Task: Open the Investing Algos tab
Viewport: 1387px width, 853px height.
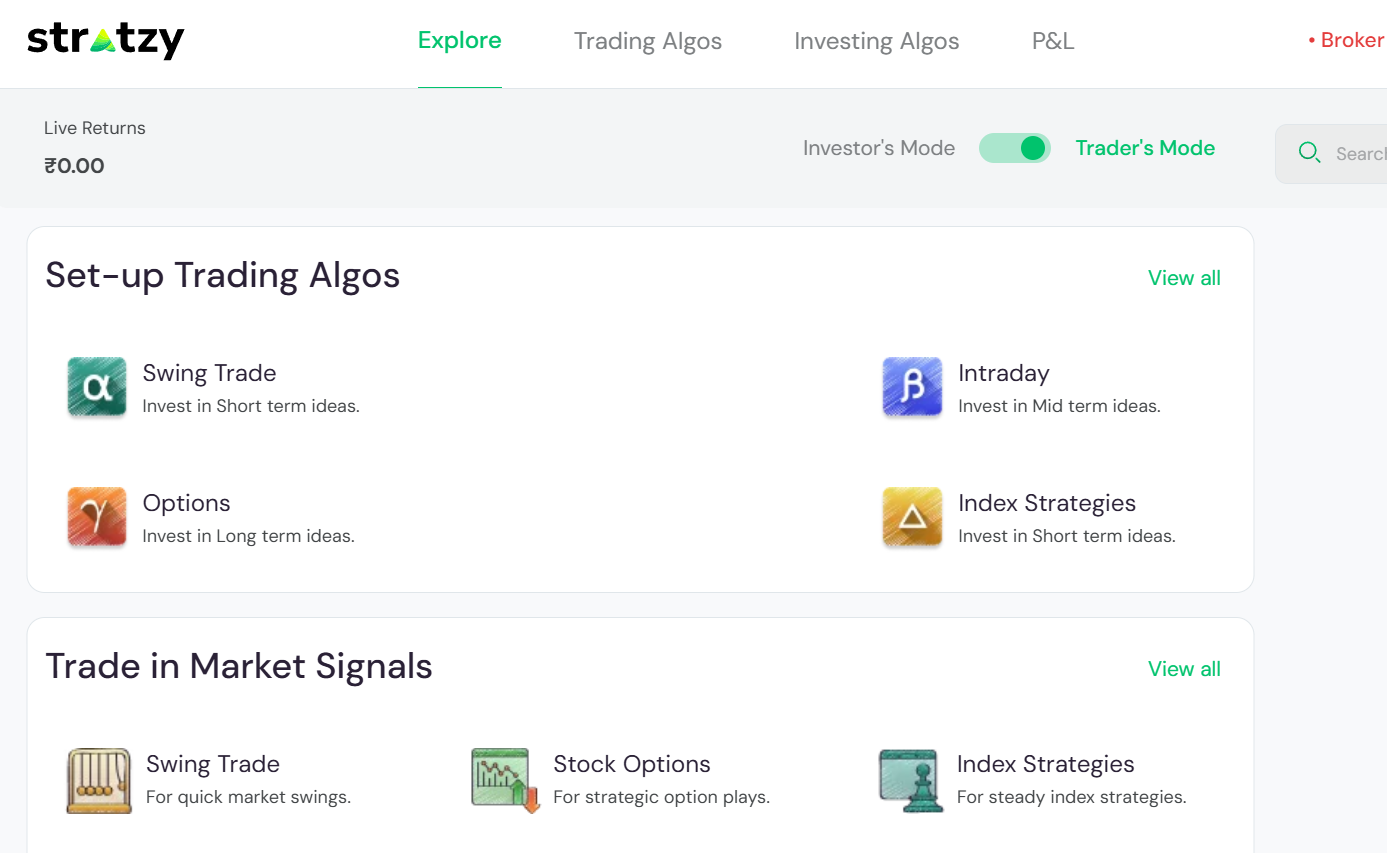Action: [x=876, y=41]
